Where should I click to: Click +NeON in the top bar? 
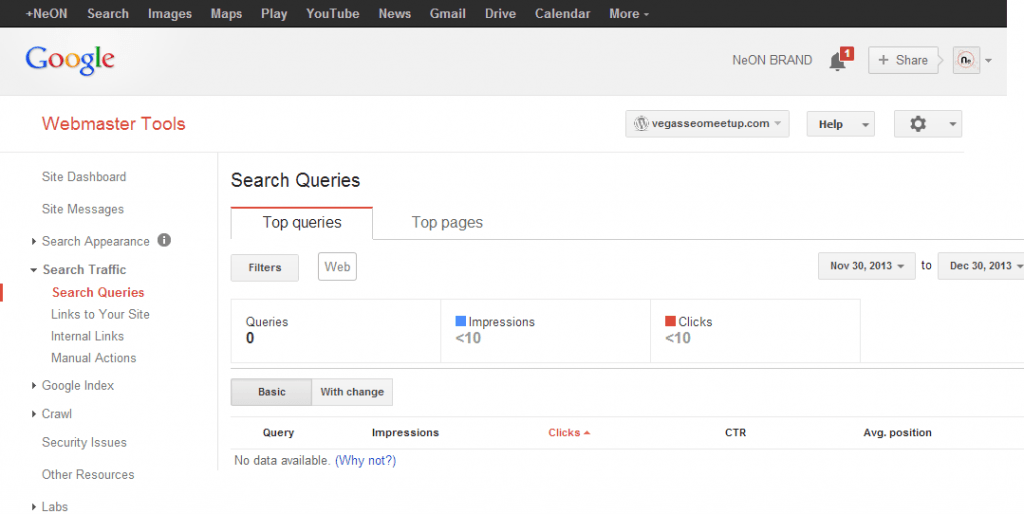coord(46,14)
